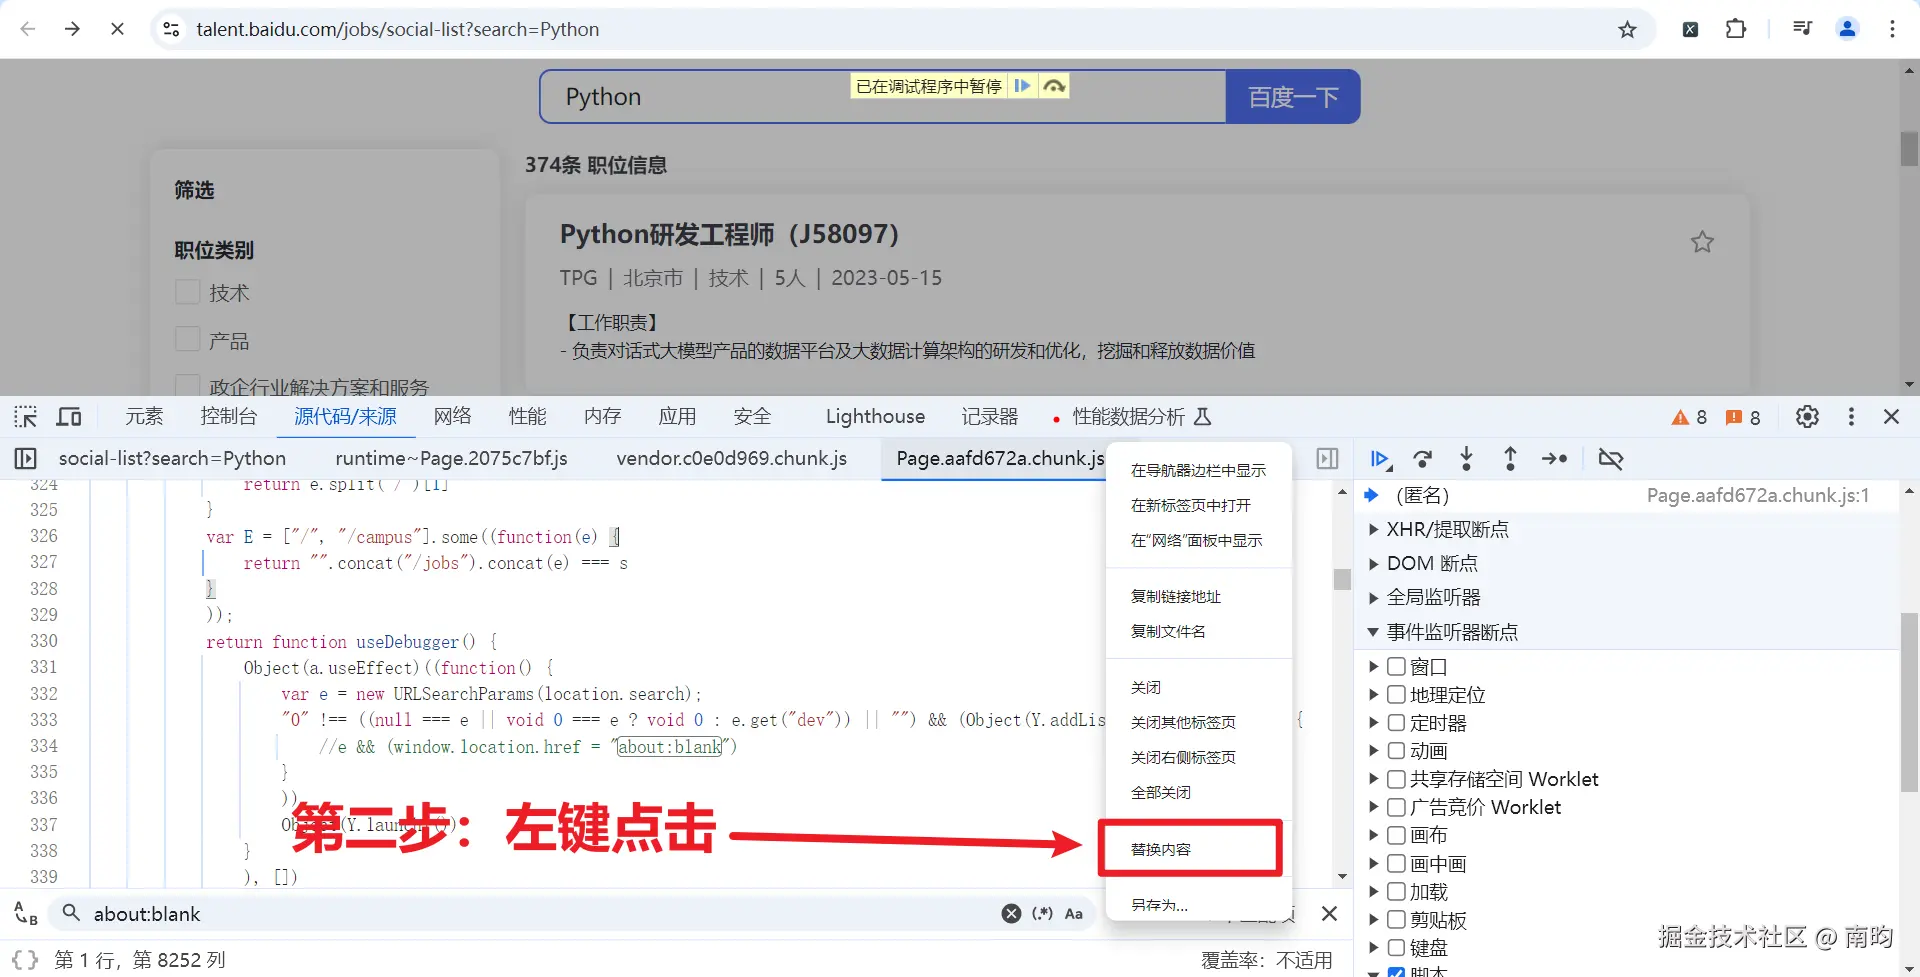
Task: Collapse the 事件监听器断点 section
Action: click(1373, 632)
